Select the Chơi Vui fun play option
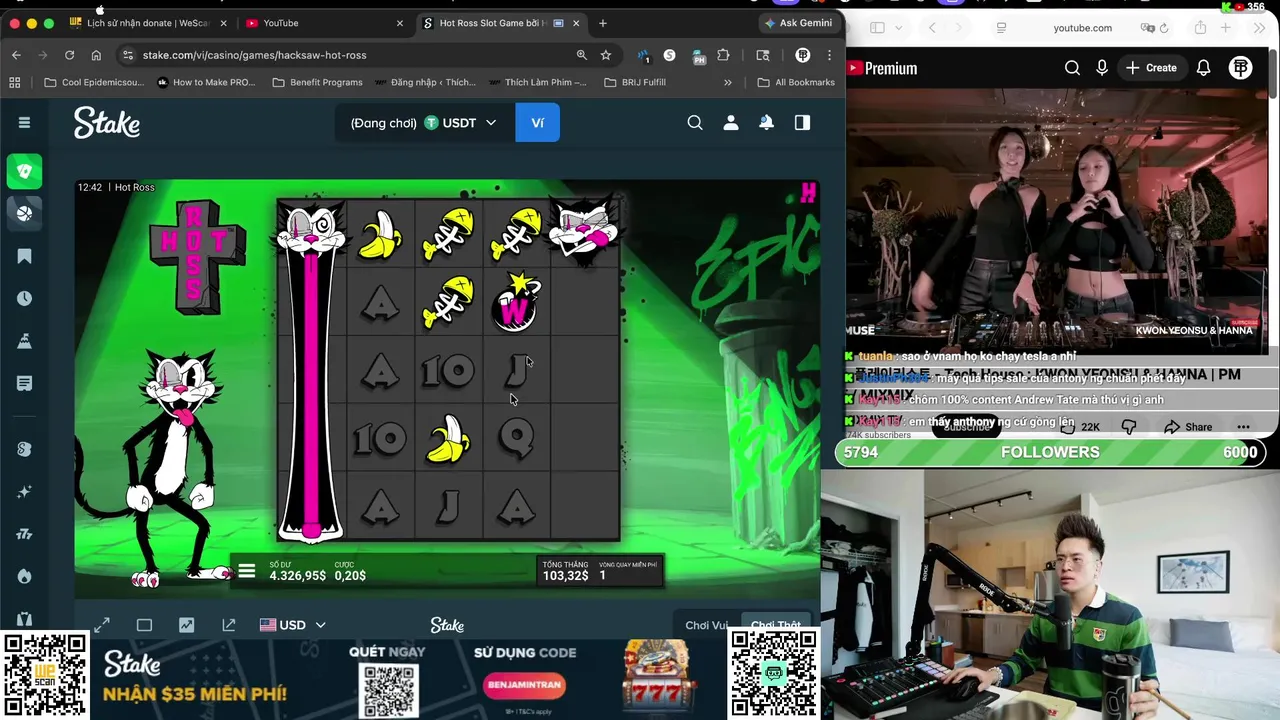Viewport: 1280px width, 720px height. point(706,625)
